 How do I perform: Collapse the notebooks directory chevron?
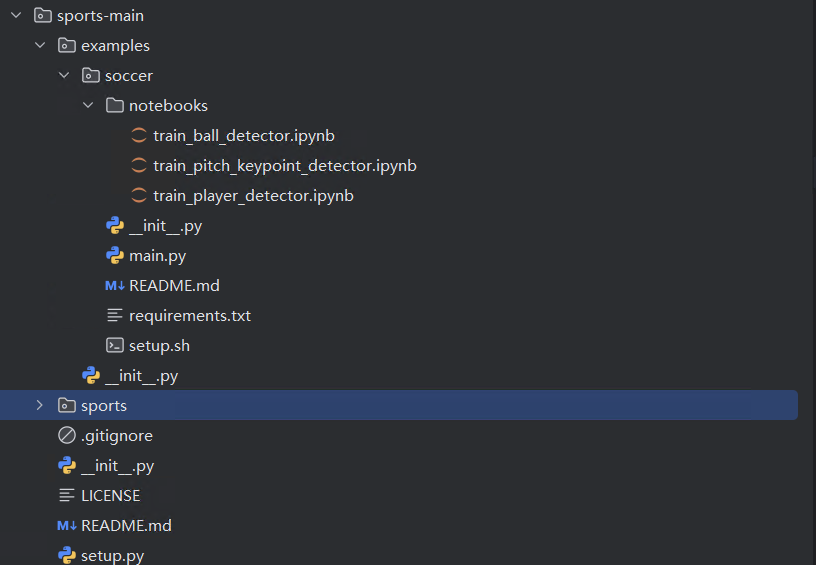[88, 106]
